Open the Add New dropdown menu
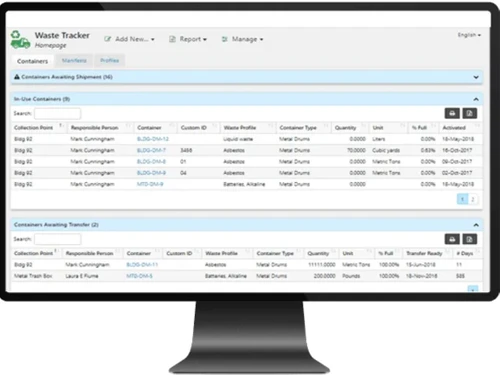 click(x=129, y=39)
